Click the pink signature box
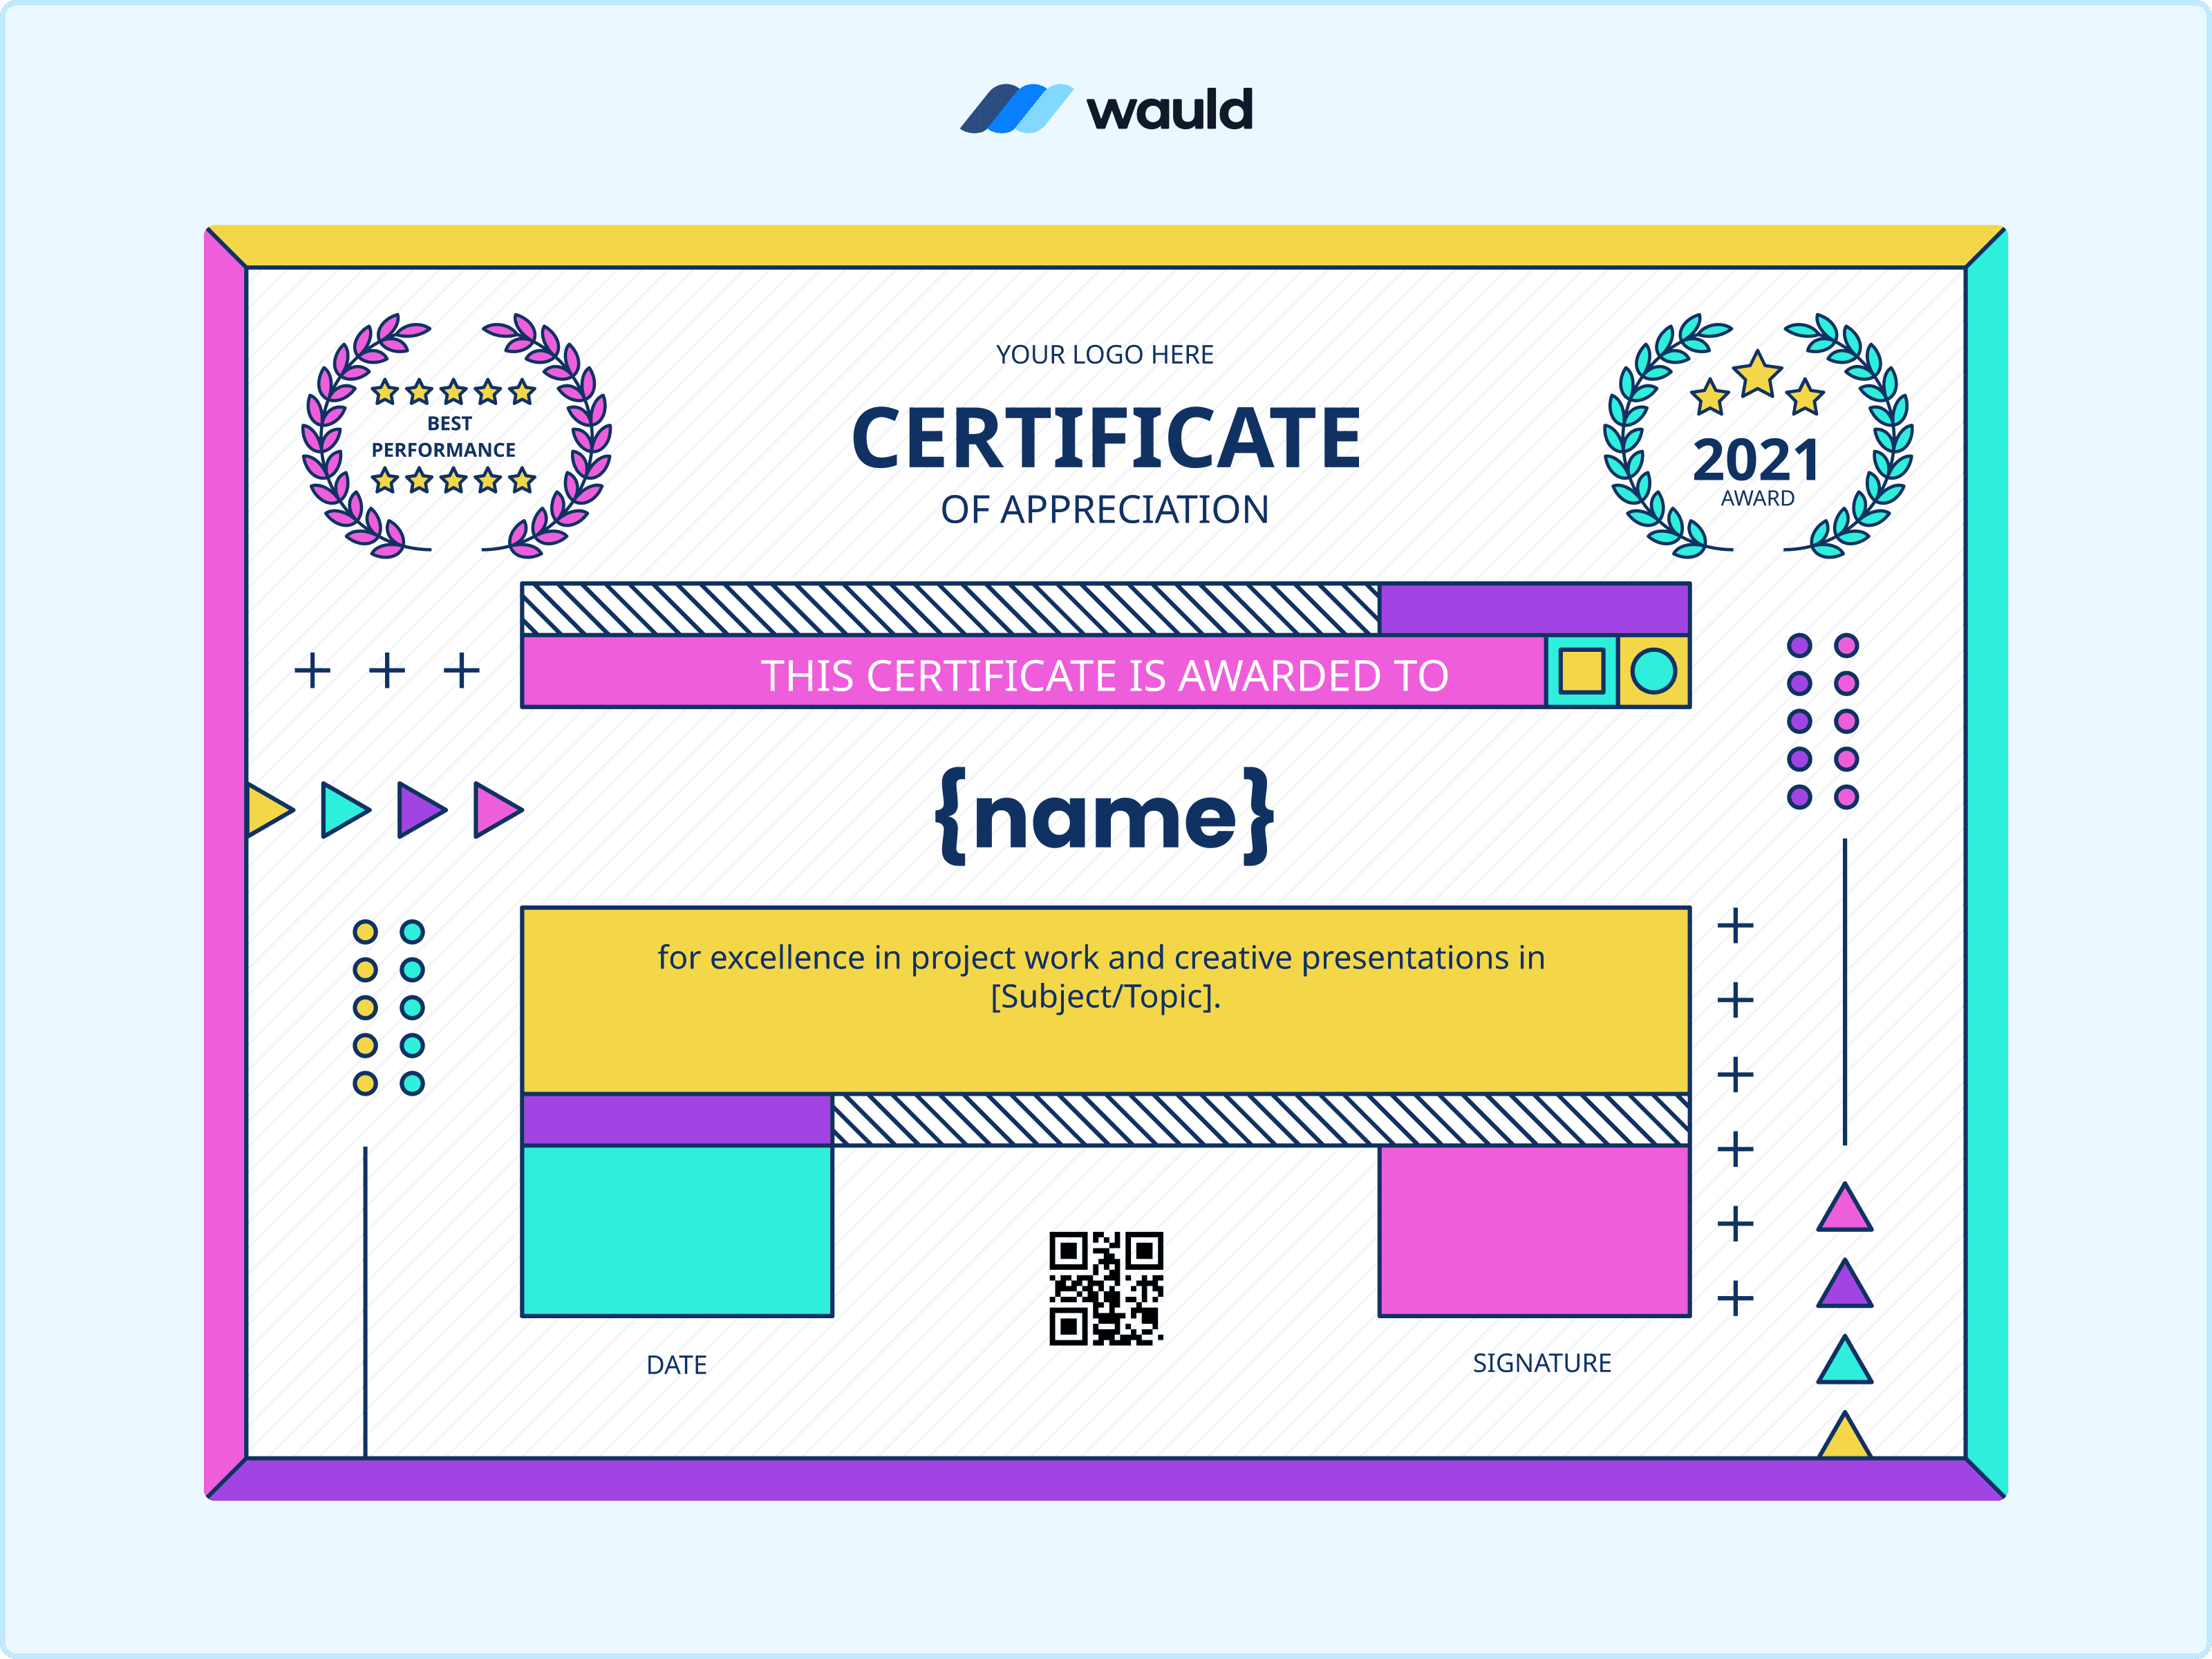The width and height of the screenshot is (2212, 1659). 1534,1230
